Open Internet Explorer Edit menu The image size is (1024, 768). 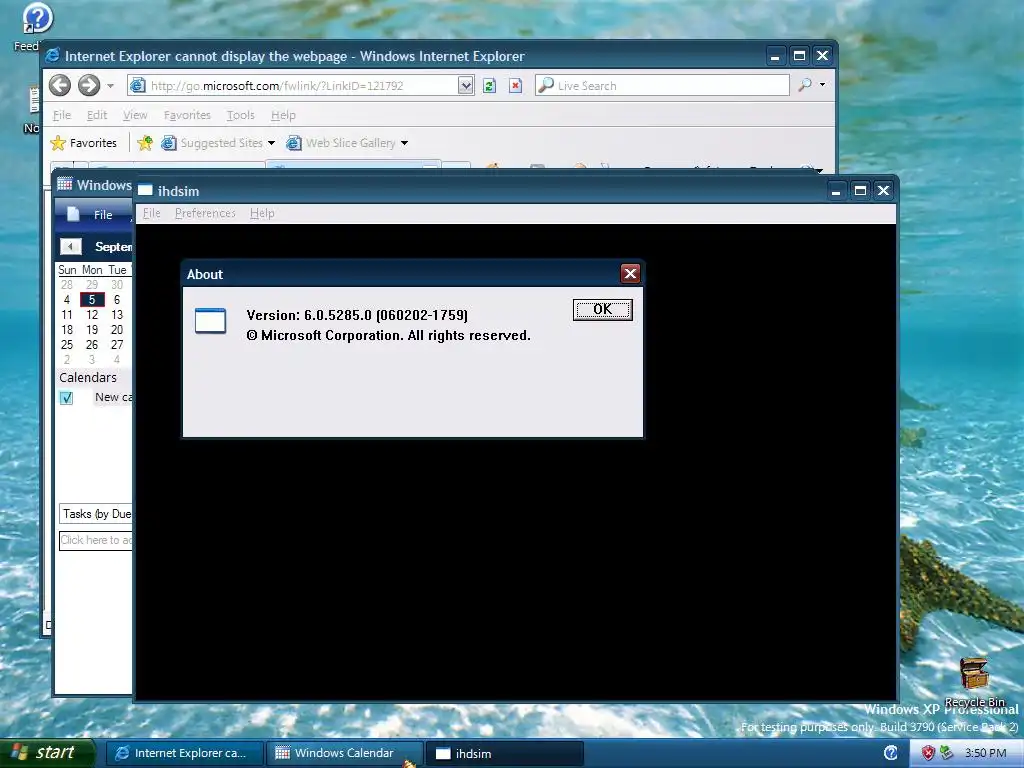[97, 115]
